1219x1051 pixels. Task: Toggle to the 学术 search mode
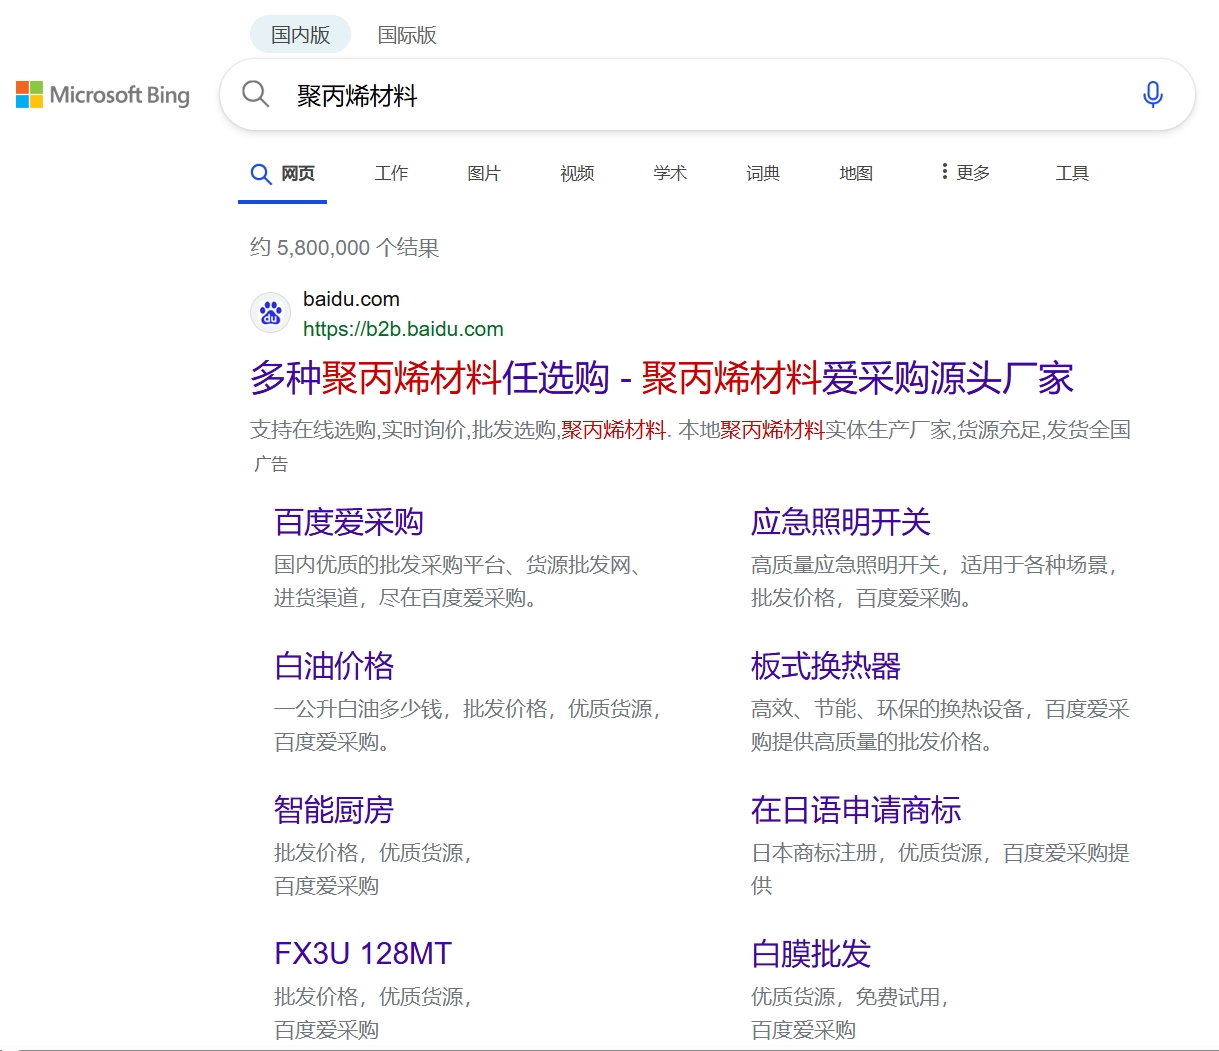tap(669, 172)
